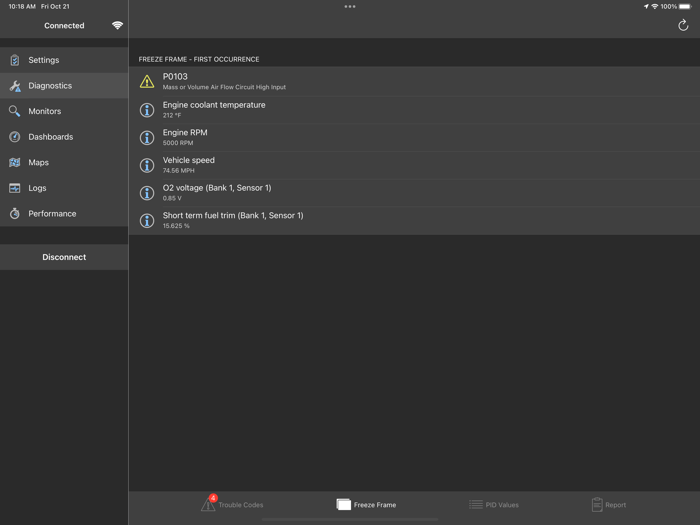Click the Vehicle speed label
This screenshot has width=700, height=525.
point(188,160)
